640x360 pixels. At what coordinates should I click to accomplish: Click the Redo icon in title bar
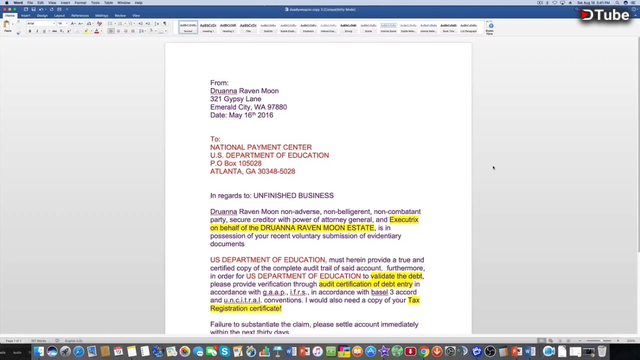click(51, 9)
